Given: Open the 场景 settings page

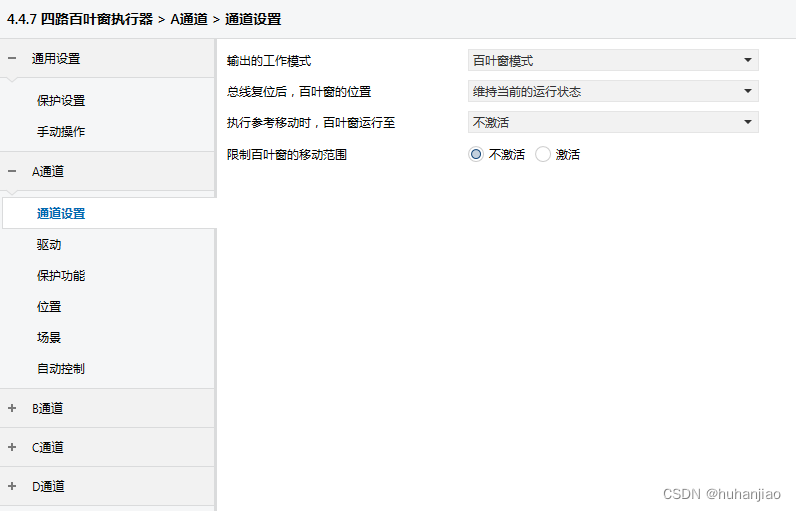Looking at the screenshot, I should pos(49,338).
